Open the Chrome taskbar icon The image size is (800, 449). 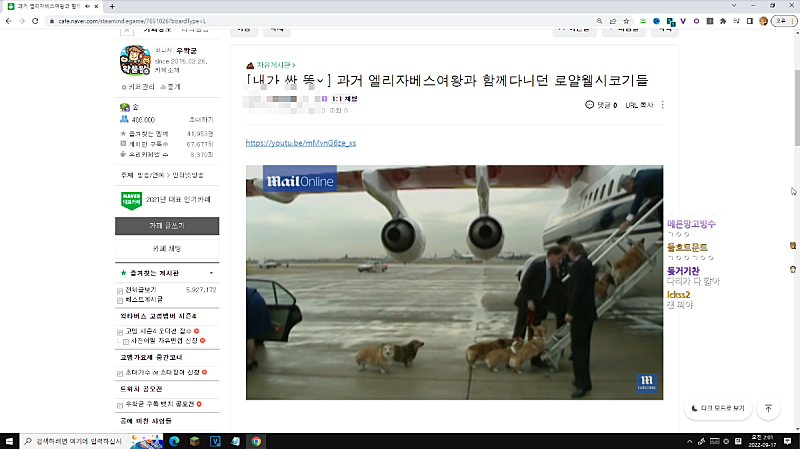pos(256,441)
